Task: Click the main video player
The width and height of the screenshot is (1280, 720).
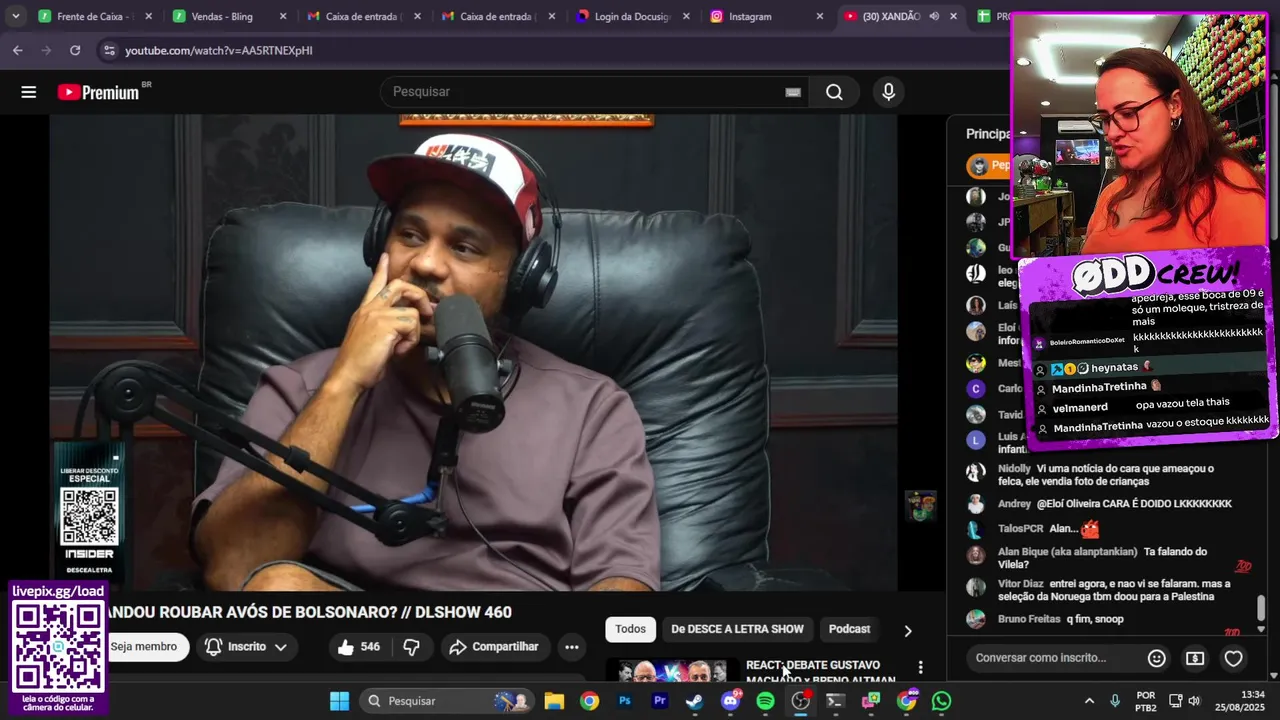Action: pos(473,352)
